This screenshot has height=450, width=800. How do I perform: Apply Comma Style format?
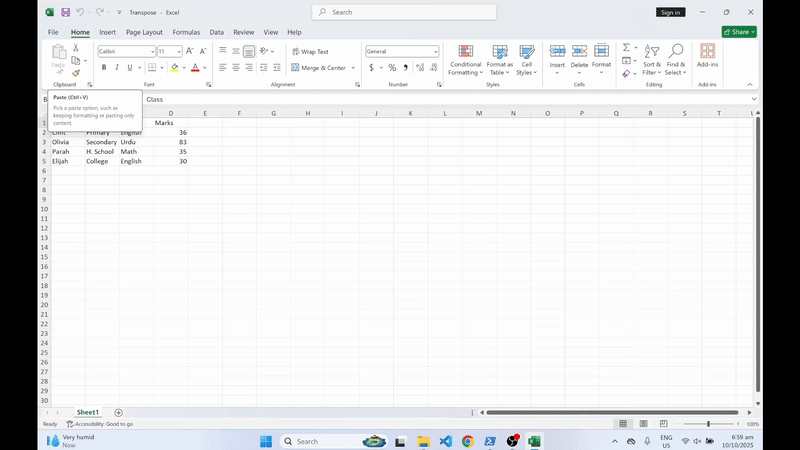[x=406, y=67]
